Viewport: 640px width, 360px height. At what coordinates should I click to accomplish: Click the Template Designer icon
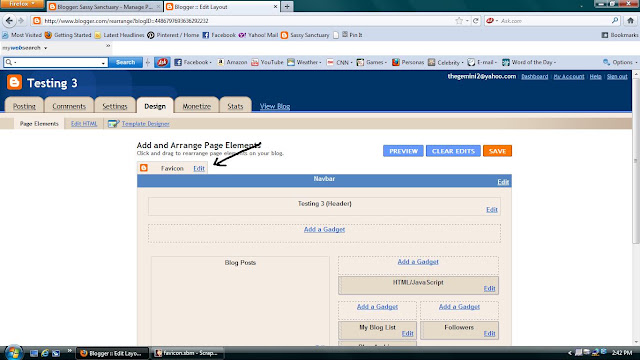[113, 124]
